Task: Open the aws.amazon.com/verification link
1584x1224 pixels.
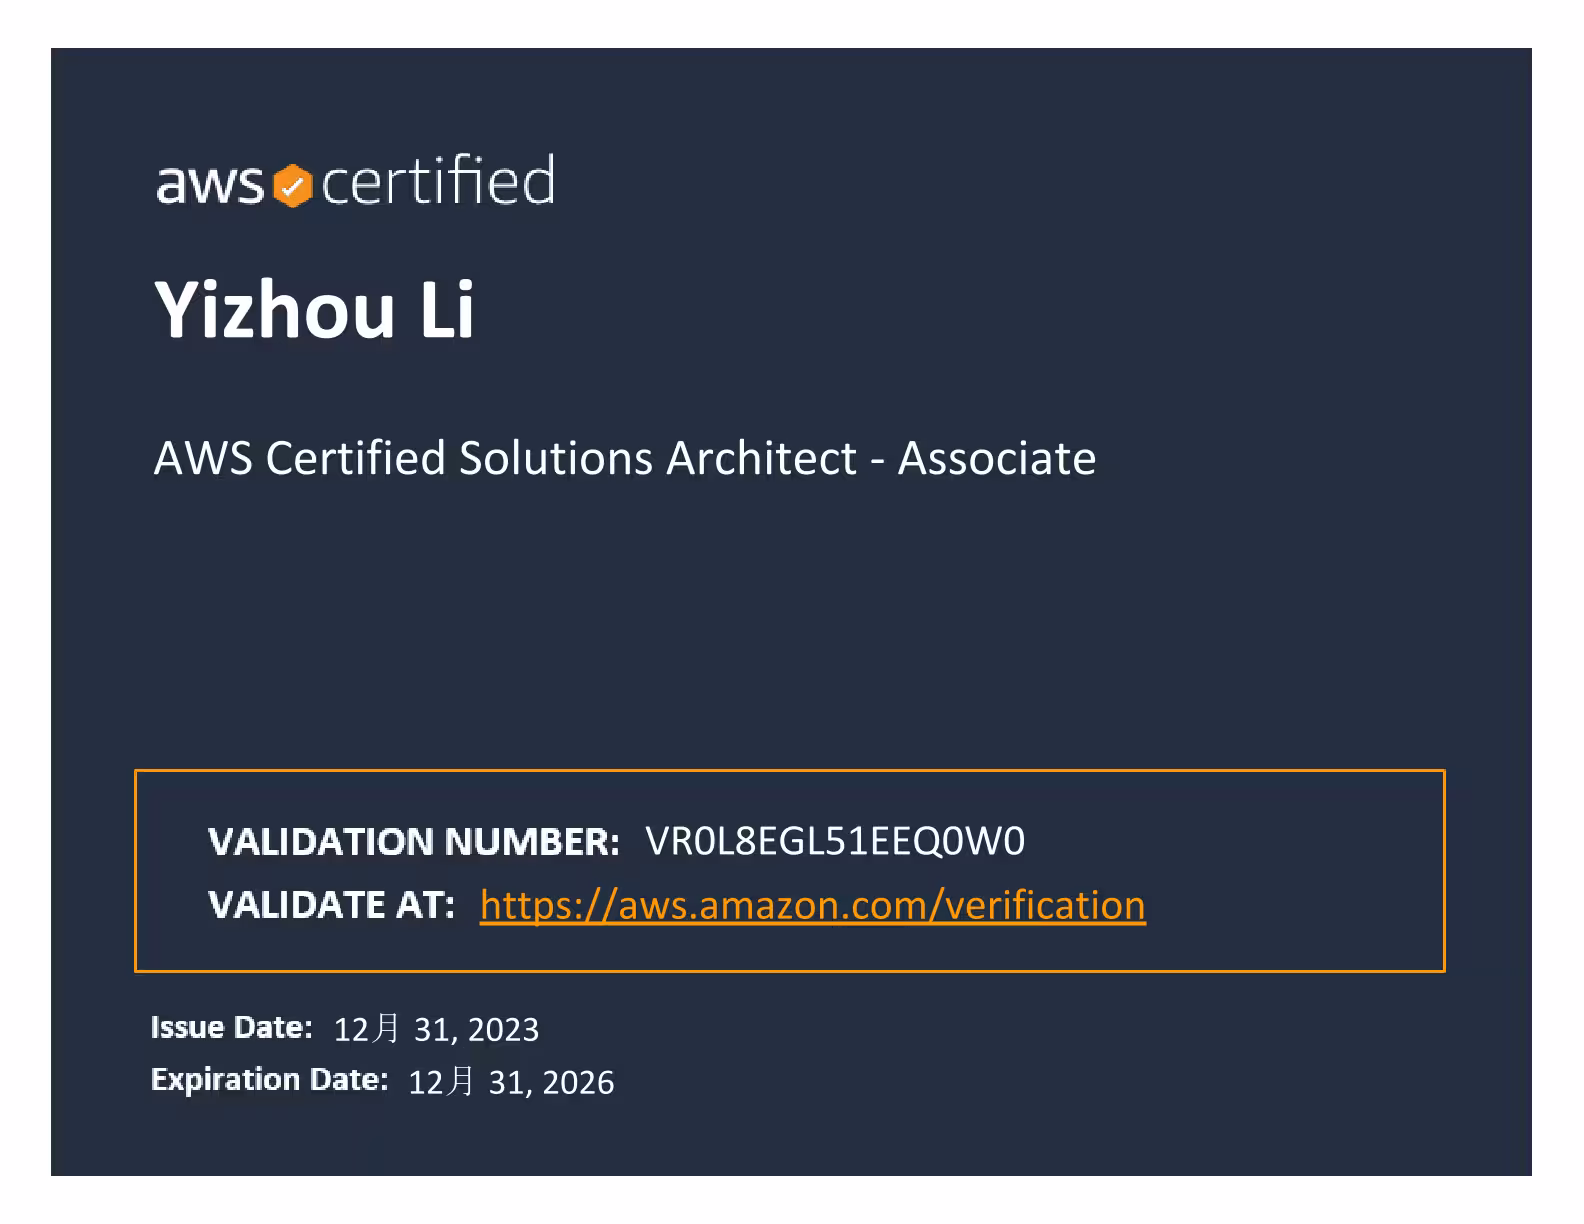Action: pyautogui.click(x=812, y=905)
